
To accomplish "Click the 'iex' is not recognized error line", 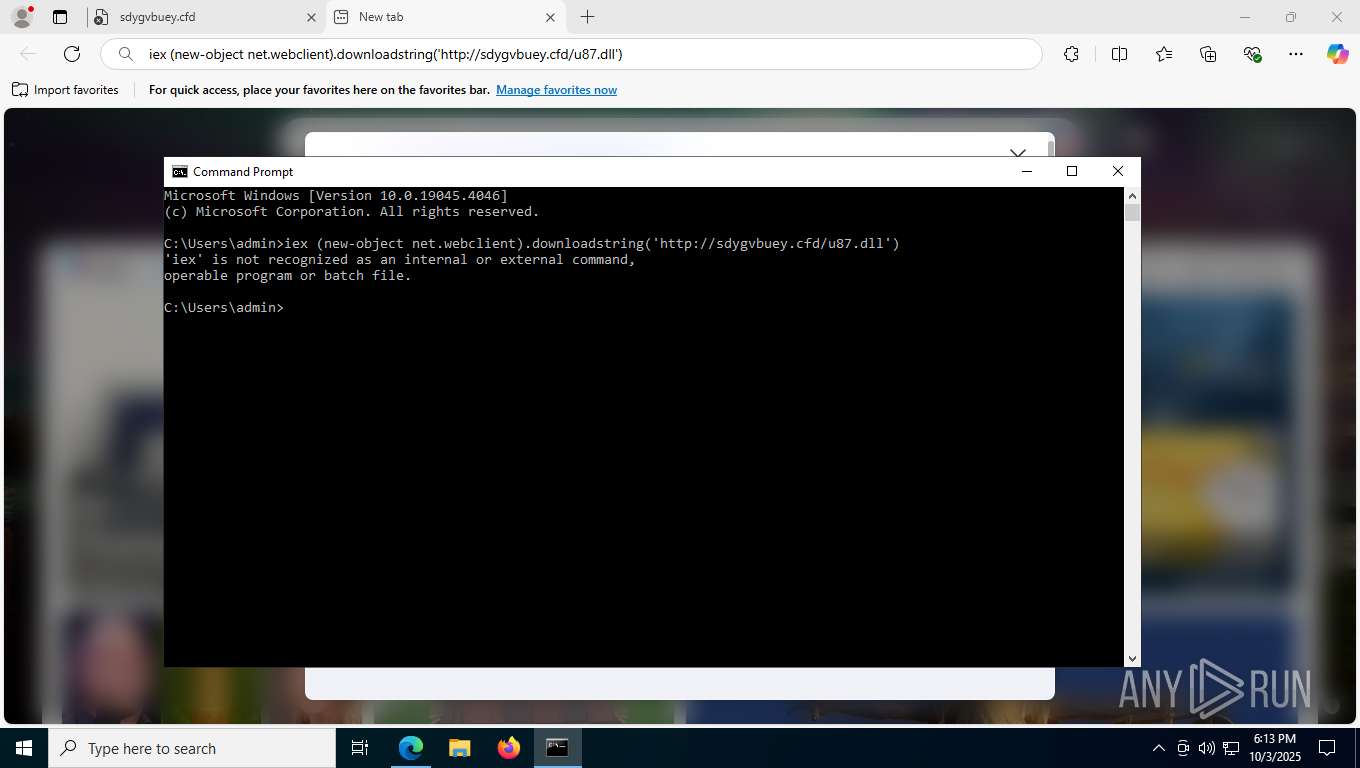I will pos(400,260).
